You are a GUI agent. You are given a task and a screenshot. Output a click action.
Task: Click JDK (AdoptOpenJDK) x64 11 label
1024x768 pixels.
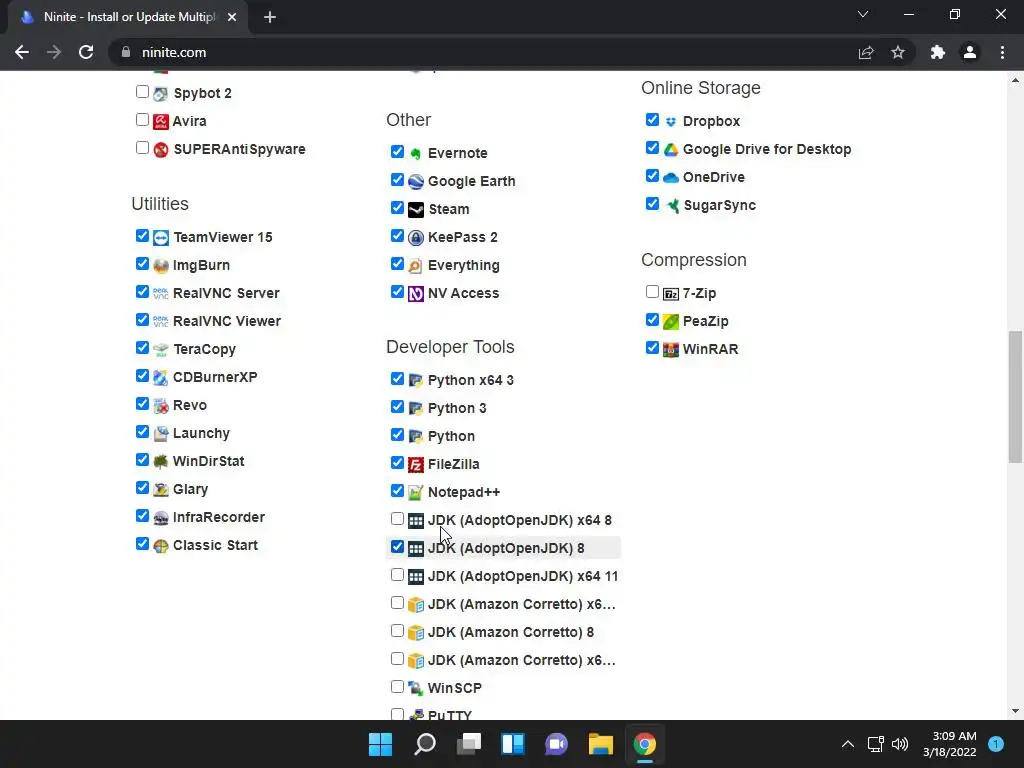click(x=522, y=577)
